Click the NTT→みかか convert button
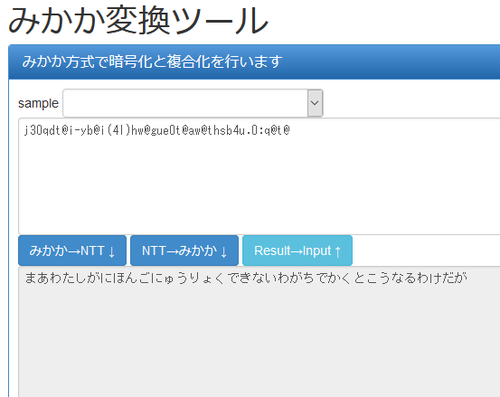The image size is (500, 397). (184, 251)
